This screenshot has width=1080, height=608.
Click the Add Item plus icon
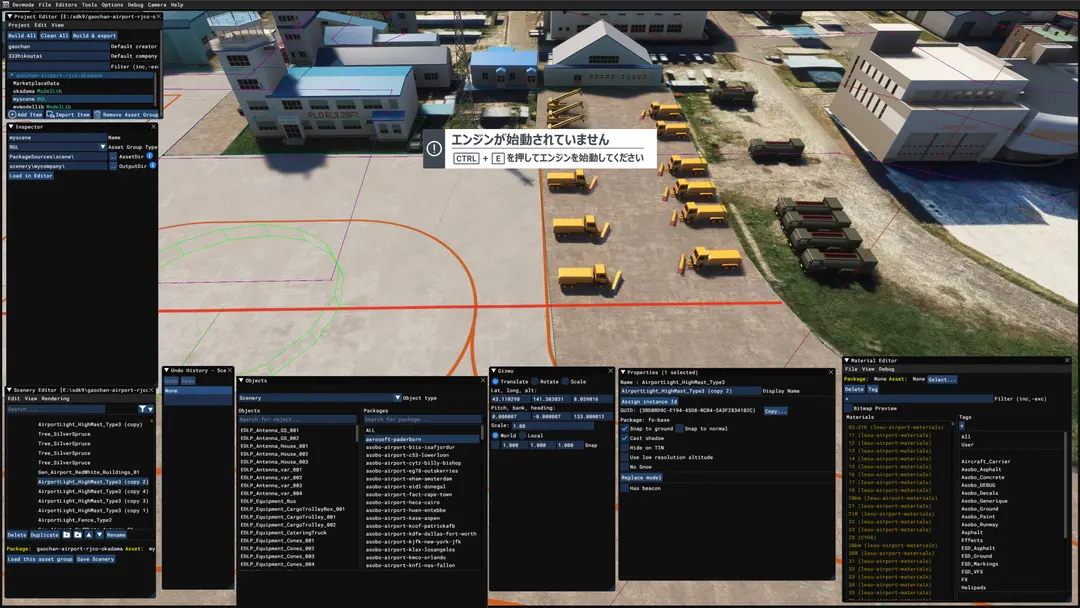click(12, 115)
